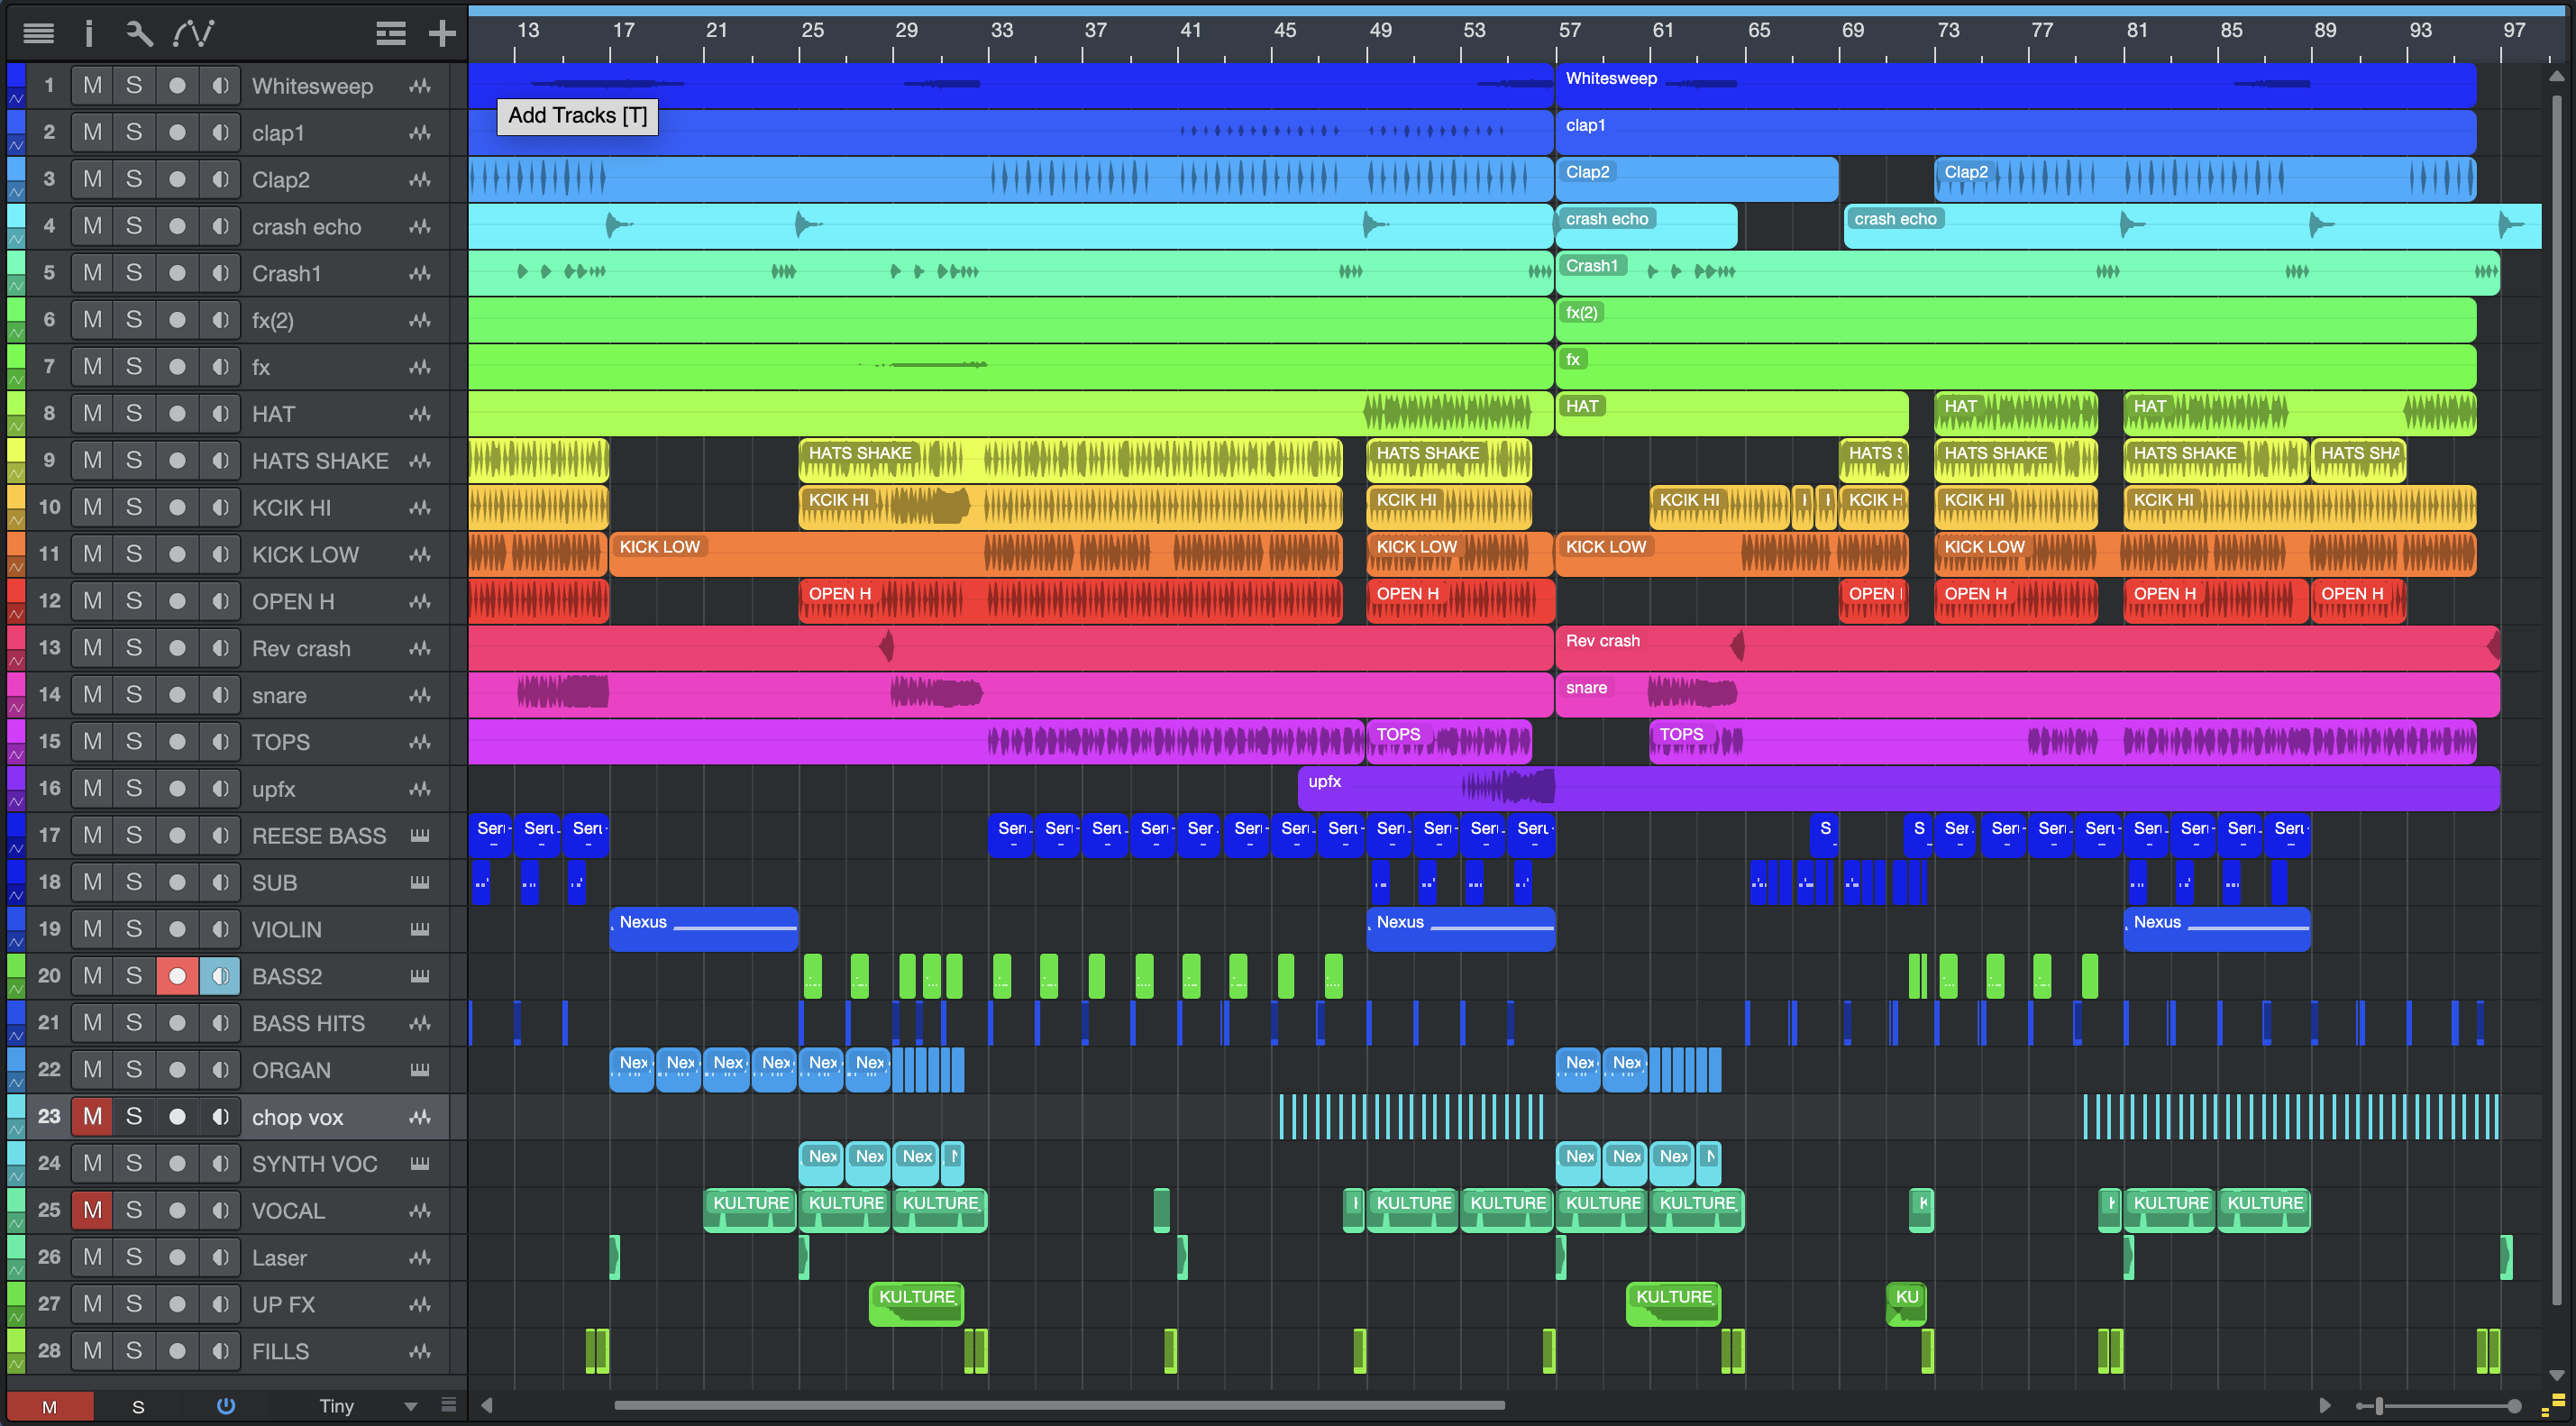Select the chop vox track

[297, 1117]
